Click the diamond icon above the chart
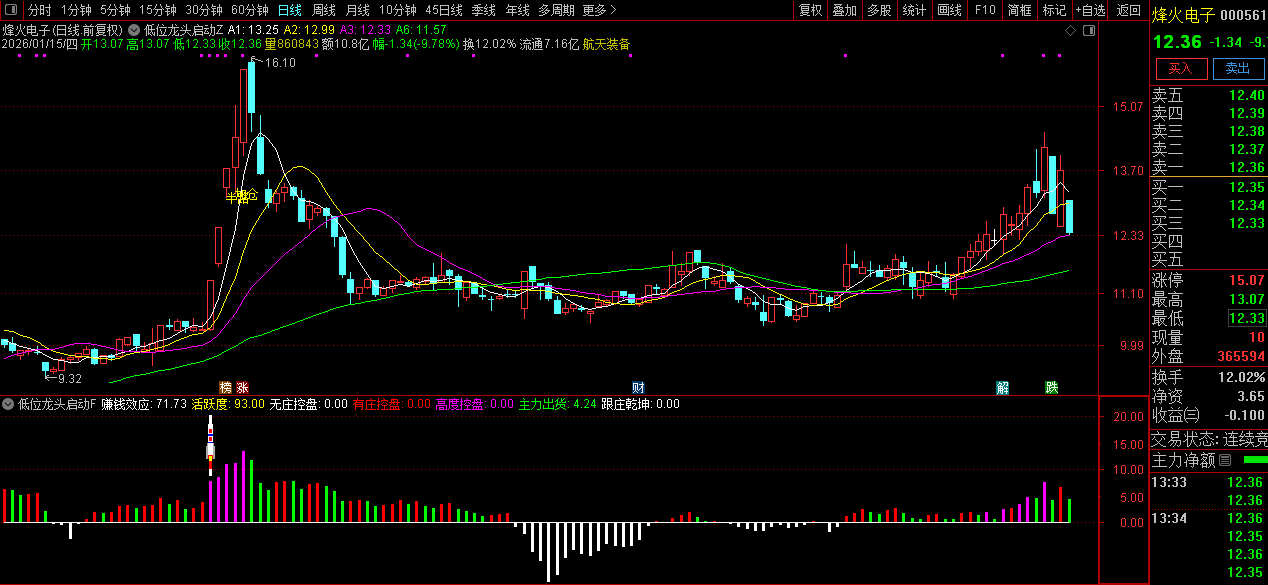The width and height of the screenshot is (1268, 585). click(x=1070, y=31)
